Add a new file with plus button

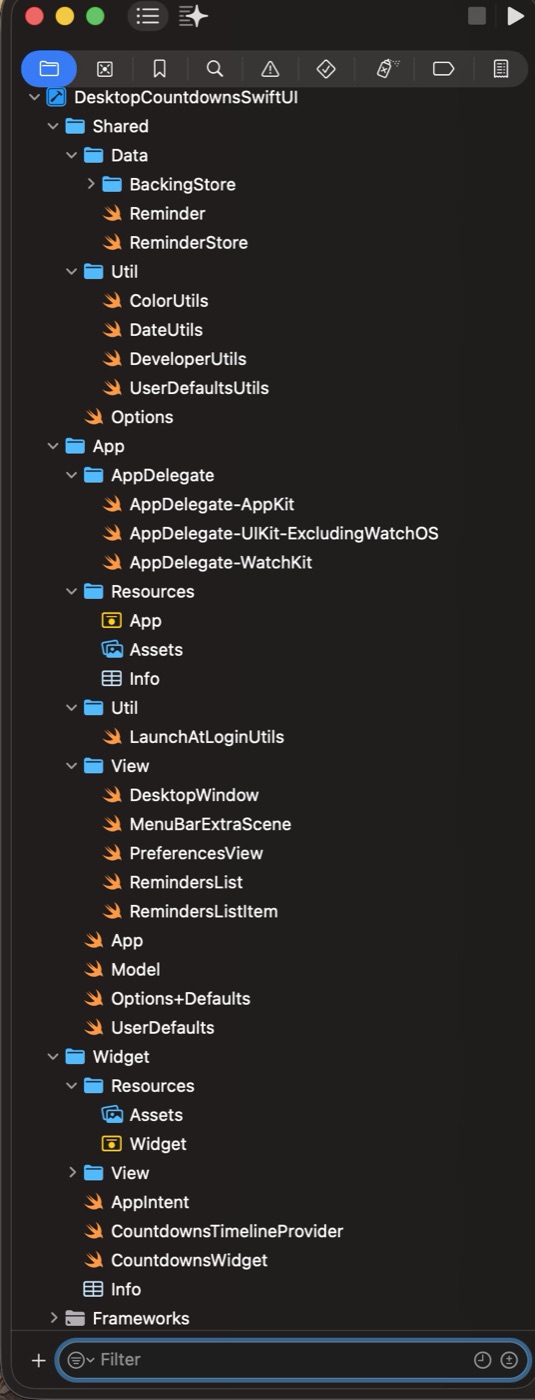tap(38, 1360)
